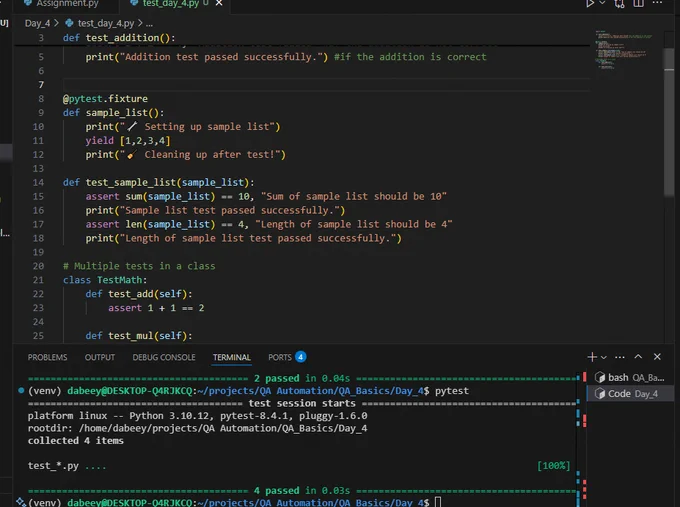Switch to the PROBLEMS panel tab
The width and height of the screenshot is (680, 507).
coord(48,357)
